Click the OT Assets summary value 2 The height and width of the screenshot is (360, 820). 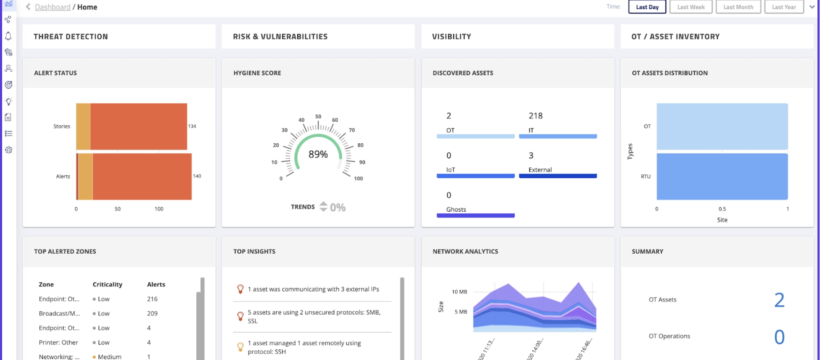[779, 300]
